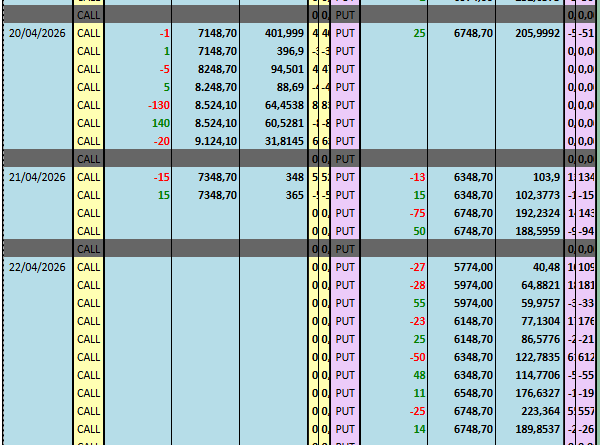Image resolution: width=600 pixels, height=445 pixels.
Task: Click the call quantity cell -130
Action: pos(138,105)
